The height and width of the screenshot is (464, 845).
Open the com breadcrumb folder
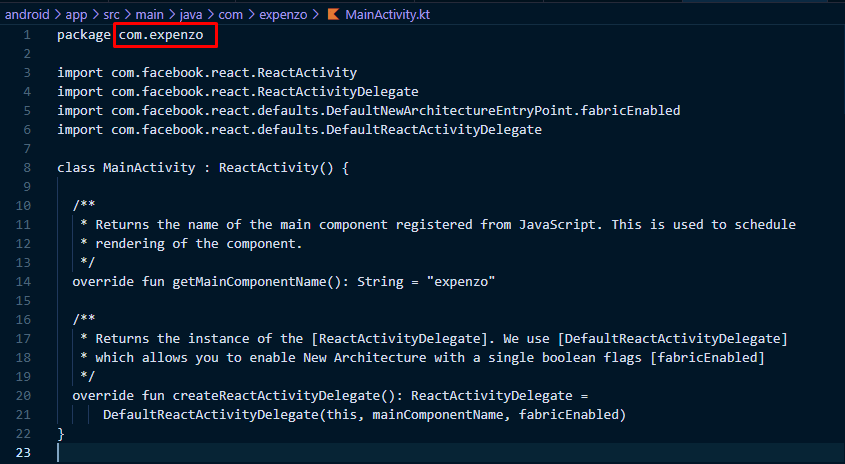coord(231,15)
